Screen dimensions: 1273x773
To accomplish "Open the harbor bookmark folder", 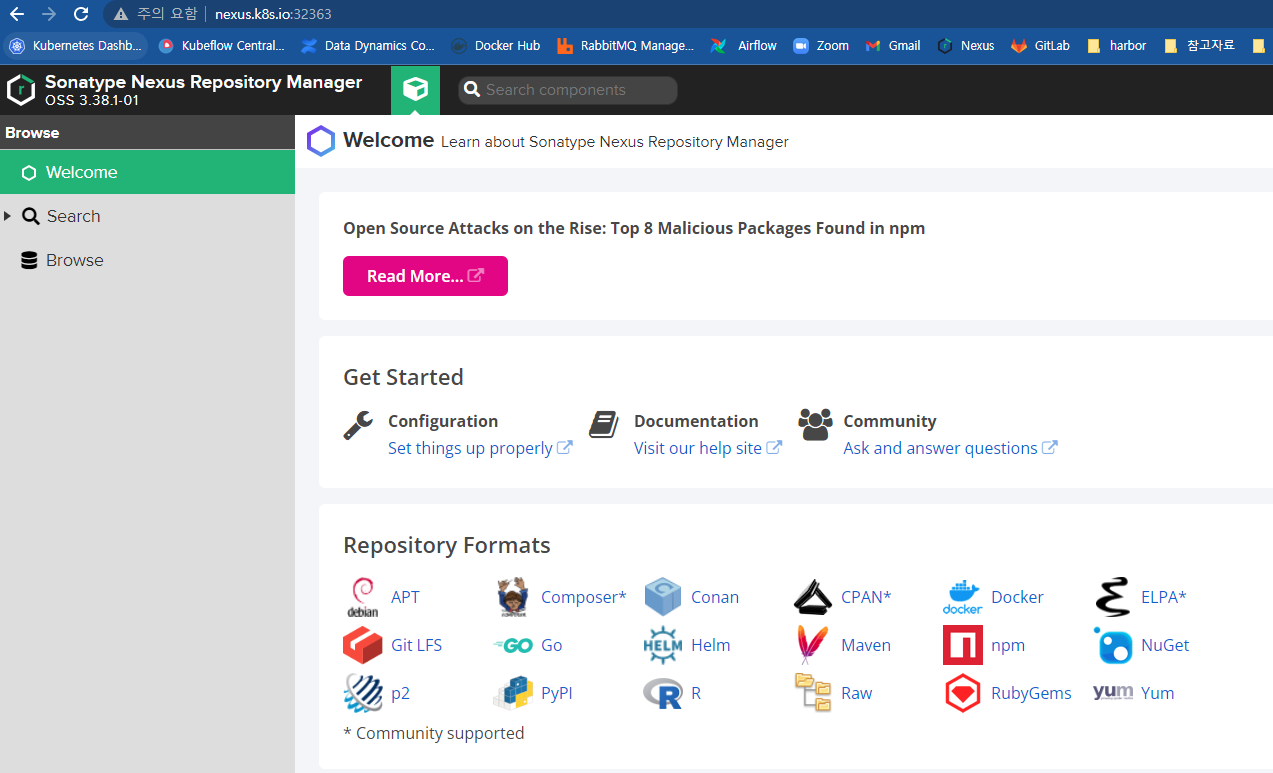I will (1116, 45).
